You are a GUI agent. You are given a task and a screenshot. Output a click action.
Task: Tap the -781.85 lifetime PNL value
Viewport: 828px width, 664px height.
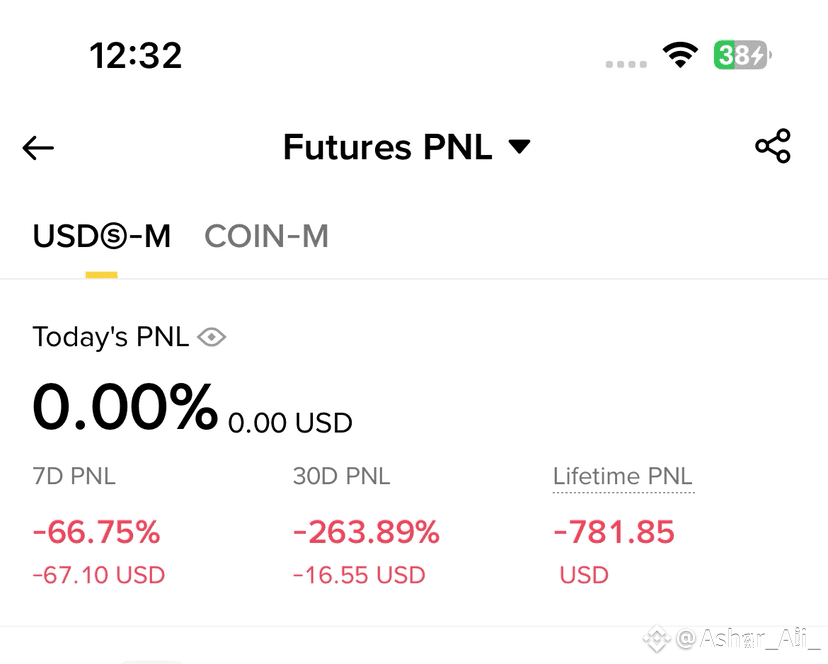click(x=614, y=531)
